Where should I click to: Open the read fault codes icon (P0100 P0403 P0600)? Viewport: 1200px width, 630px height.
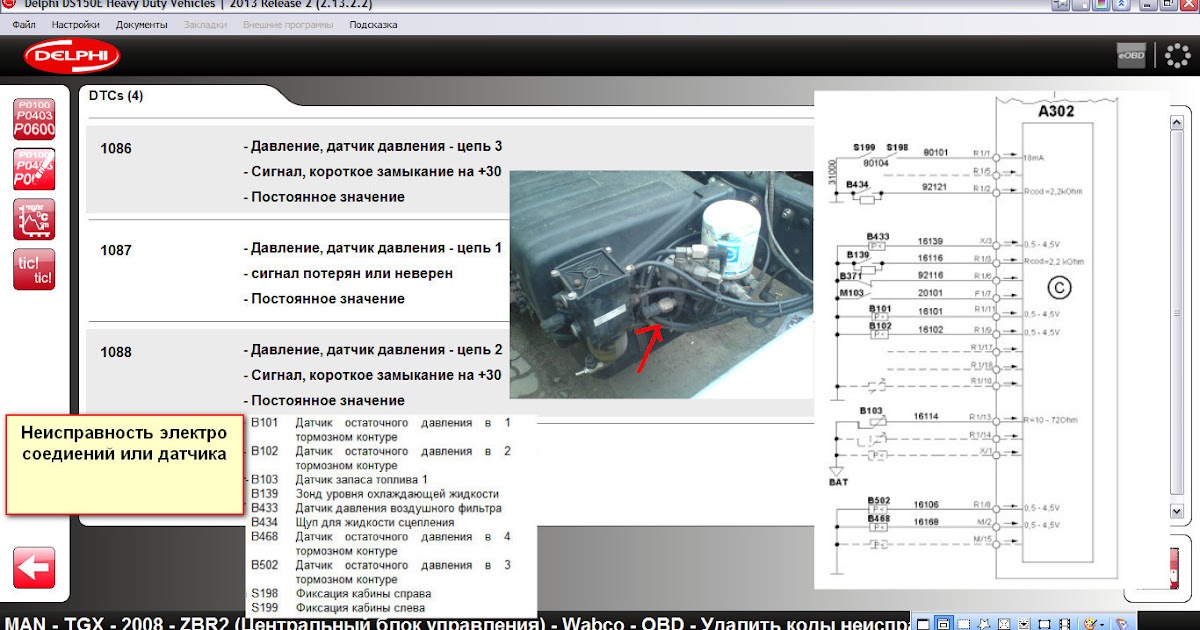pyautogui.click(x=34, y=118)
